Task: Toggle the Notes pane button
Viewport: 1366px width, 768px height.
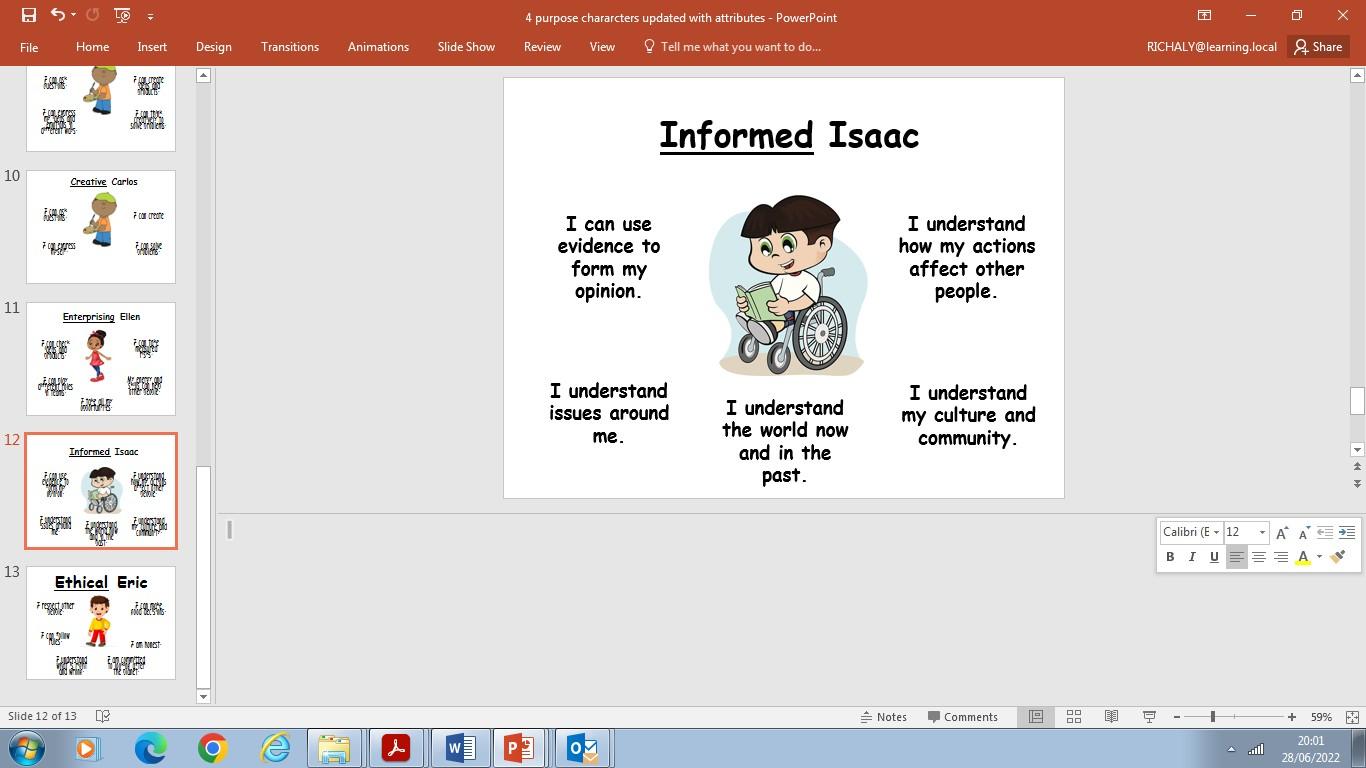Action: (x=883, y=717)
